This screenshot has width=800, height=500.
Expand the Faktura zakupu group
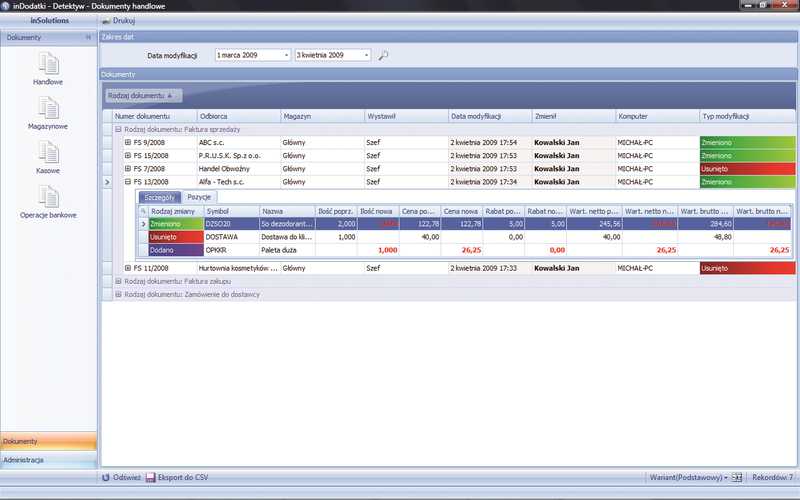[118, 281]
